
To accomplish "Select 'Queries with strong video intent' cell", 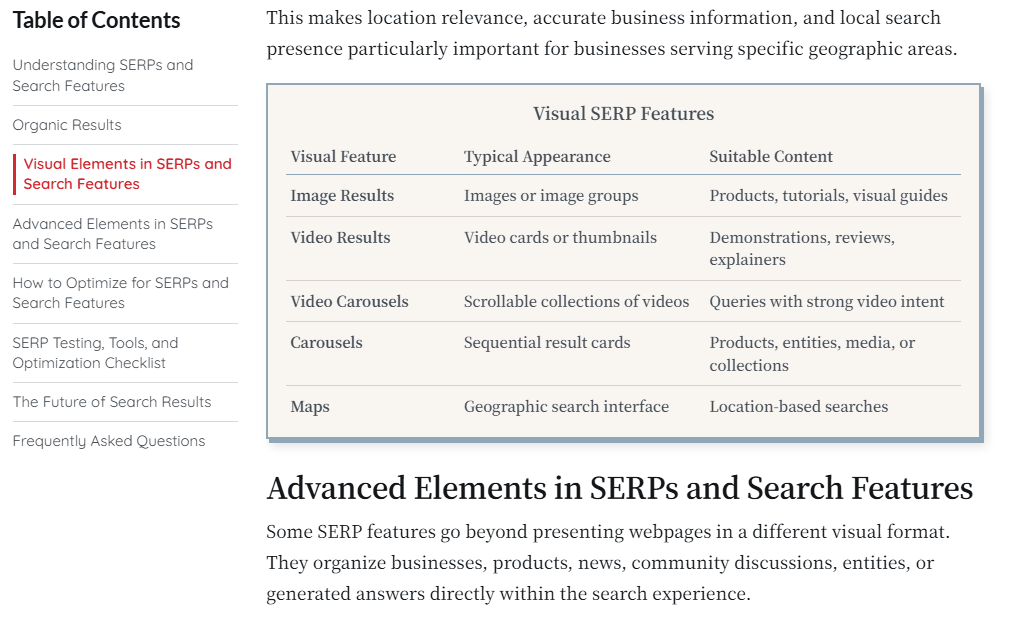I will tap(827, 302).
